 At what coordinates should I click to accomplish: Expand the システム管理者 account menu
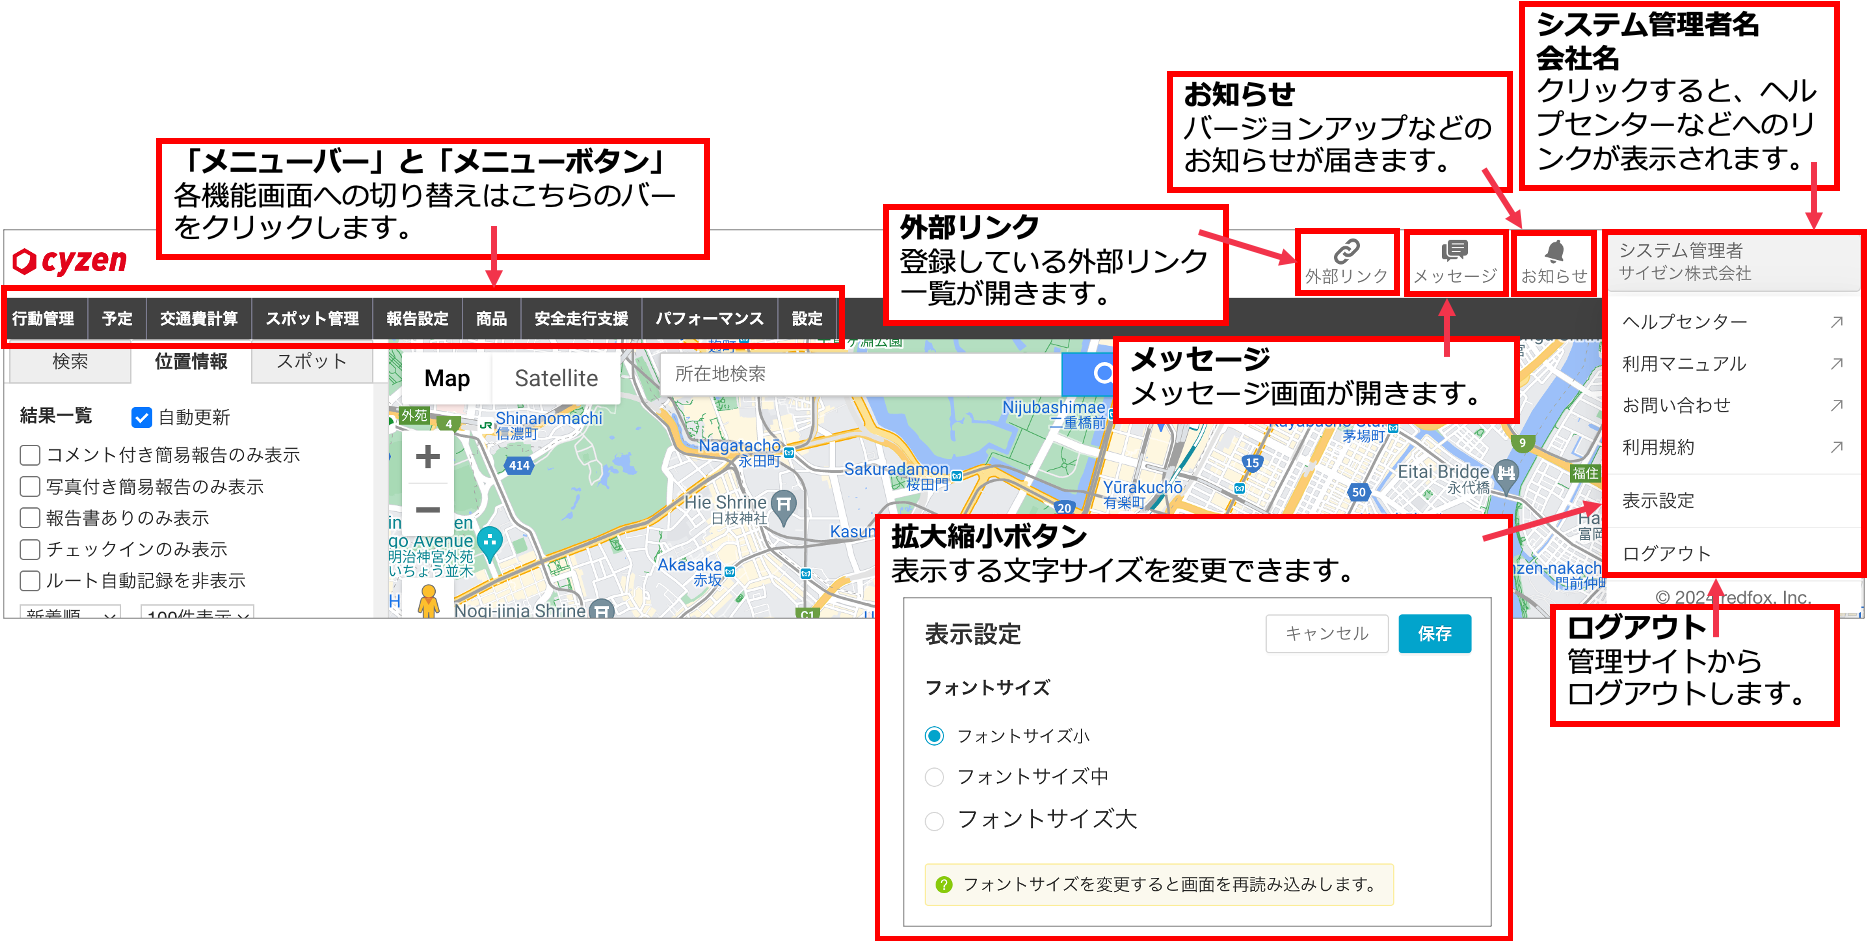click(1732, 262)
